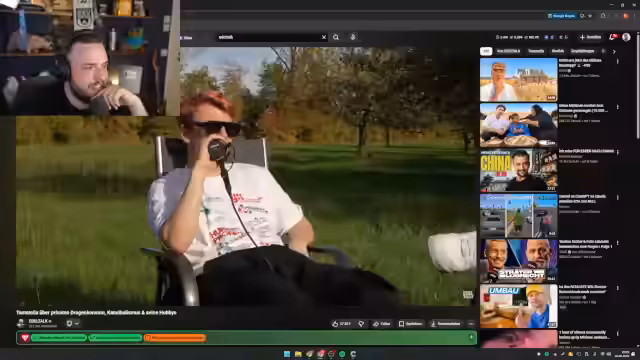Click the YouTube search magnifier icon

tap(336, 37)
